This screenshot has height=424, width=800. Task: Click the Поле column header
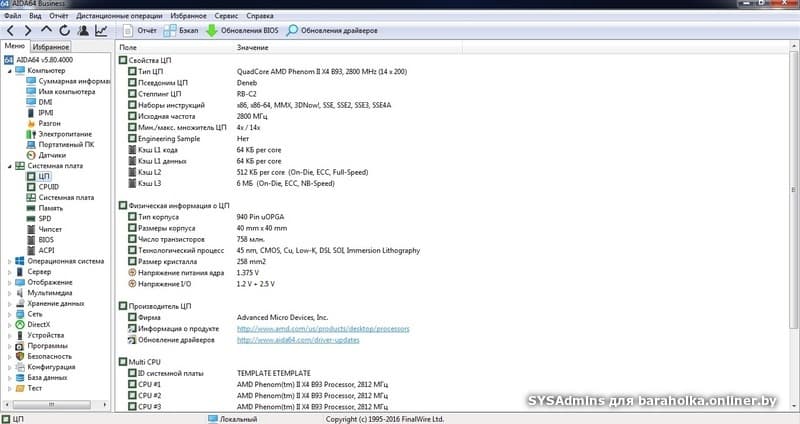(x=128, y=47)
